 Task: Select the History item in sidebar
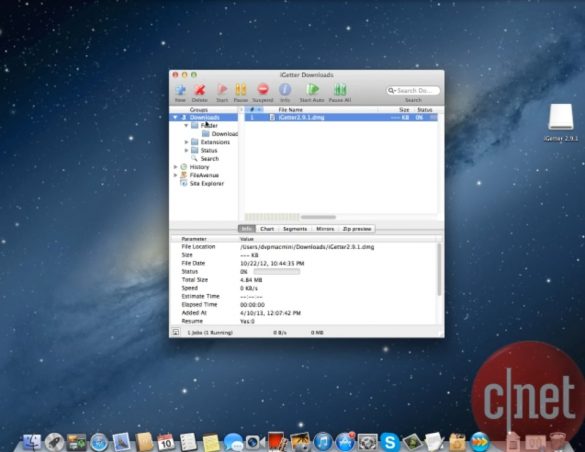coord(199,167)
